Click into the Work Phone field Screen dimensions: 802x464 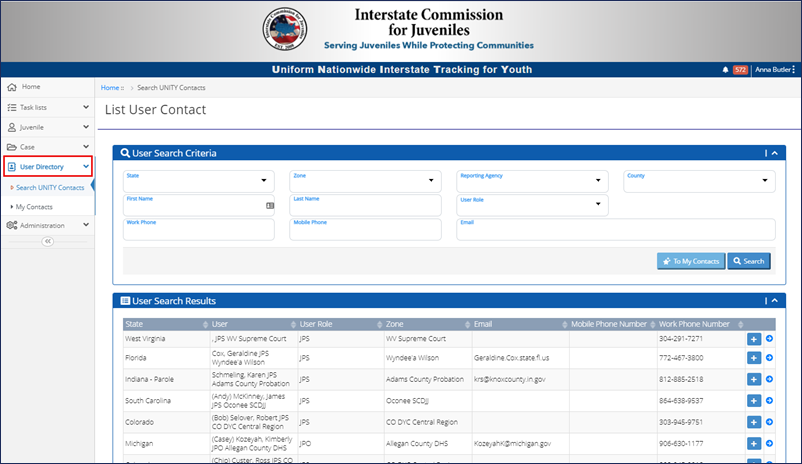(x=198, y=229)
